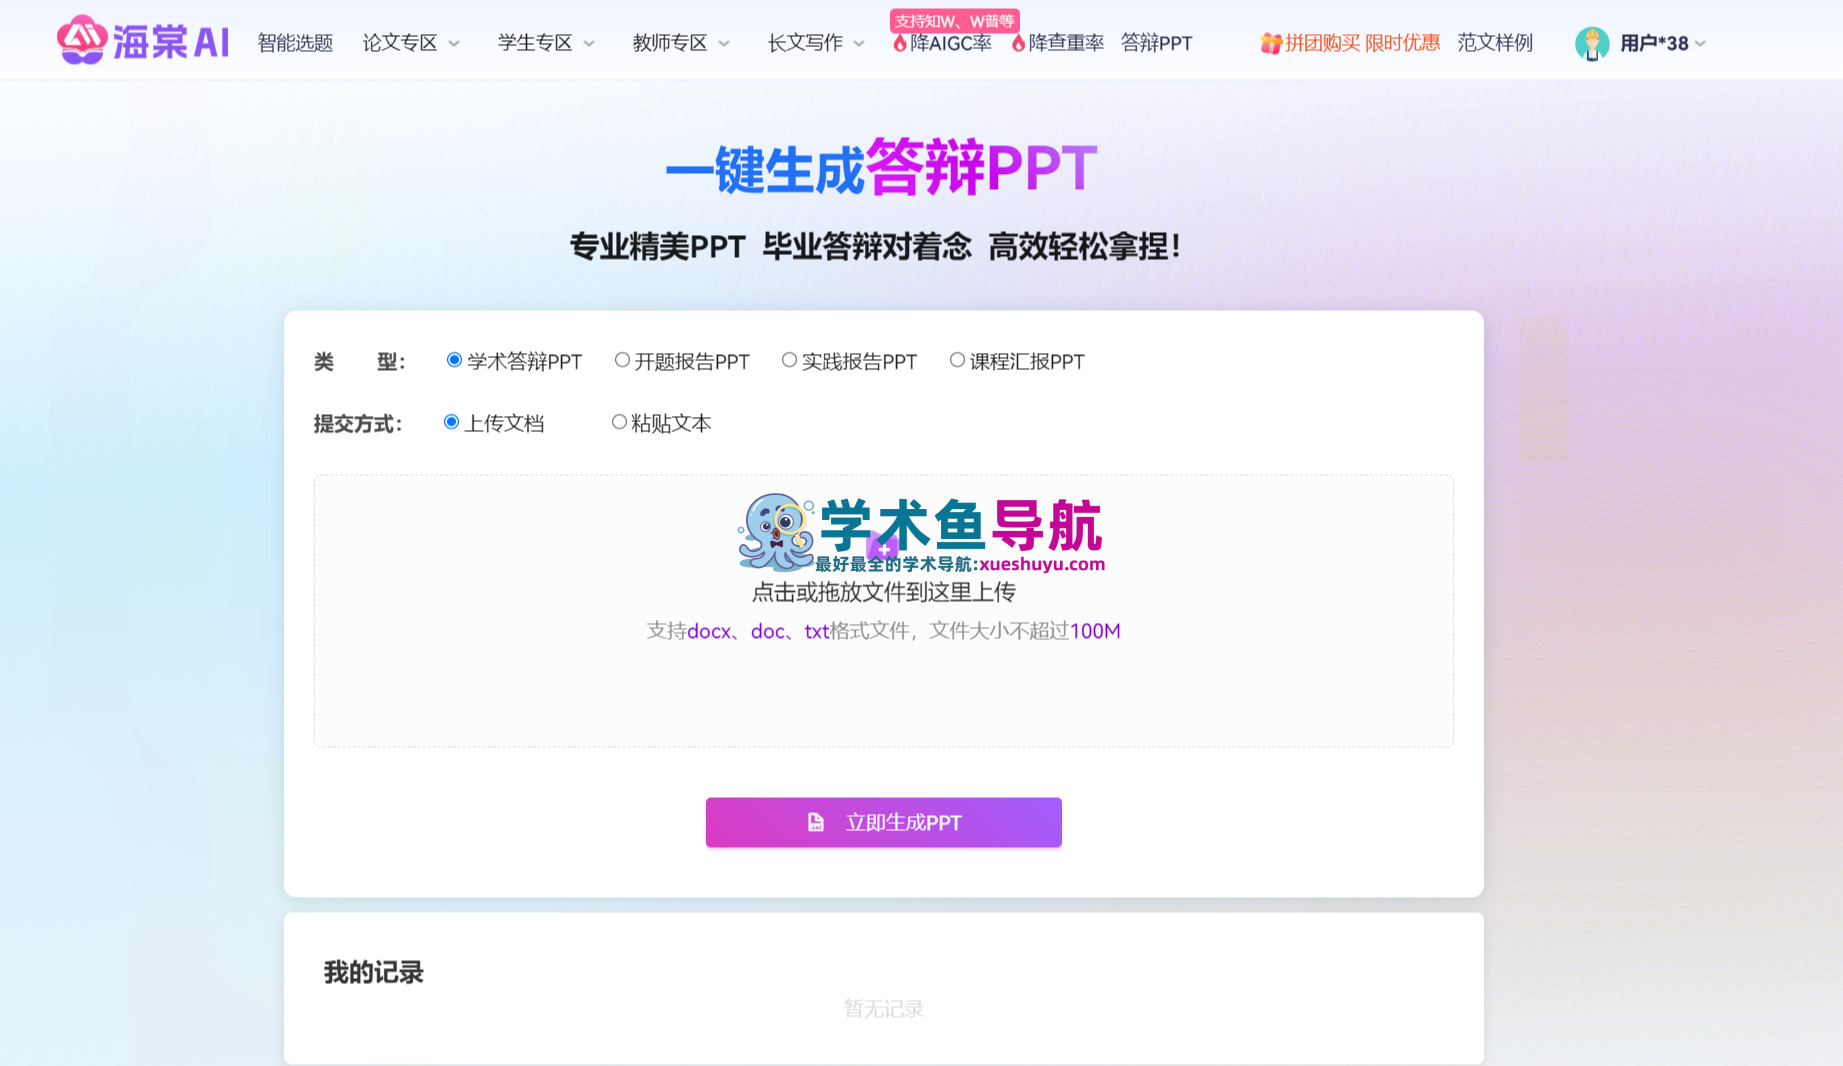Open the 范文样例 link
This screenshot has height=1066, width=1843.
pos(1495,43)
